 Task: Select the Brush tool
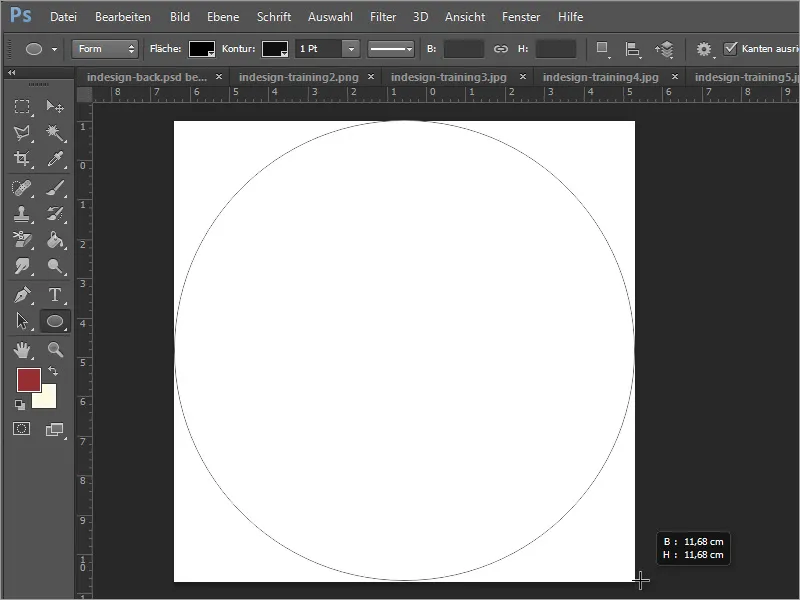(55, 188)
